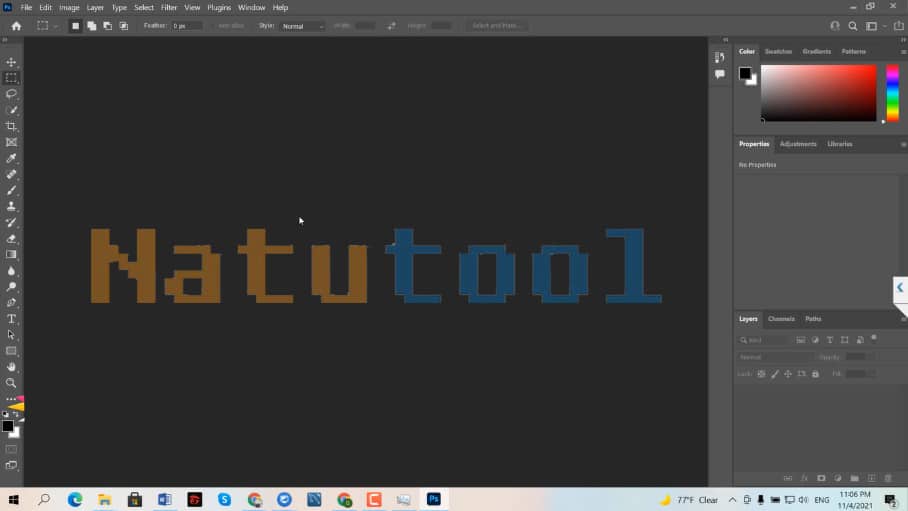Open the Style dropdown set to Normal
908x511 pixels.
click(302, 26)
